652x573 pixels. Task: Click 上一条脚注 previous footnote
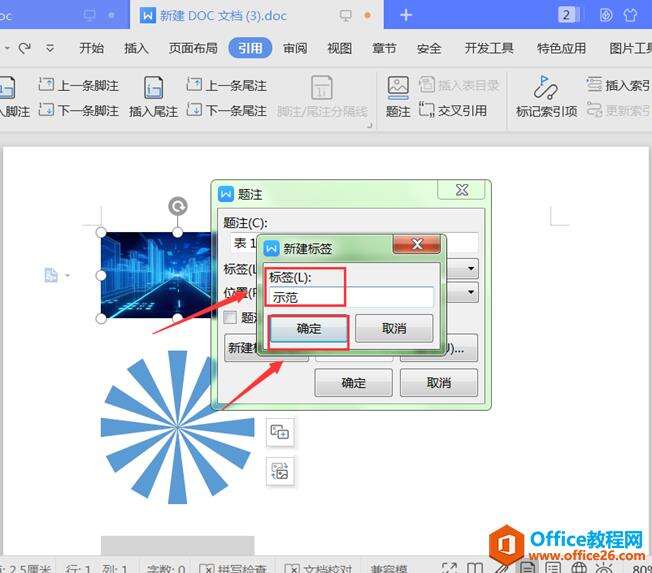coord(79,86)
